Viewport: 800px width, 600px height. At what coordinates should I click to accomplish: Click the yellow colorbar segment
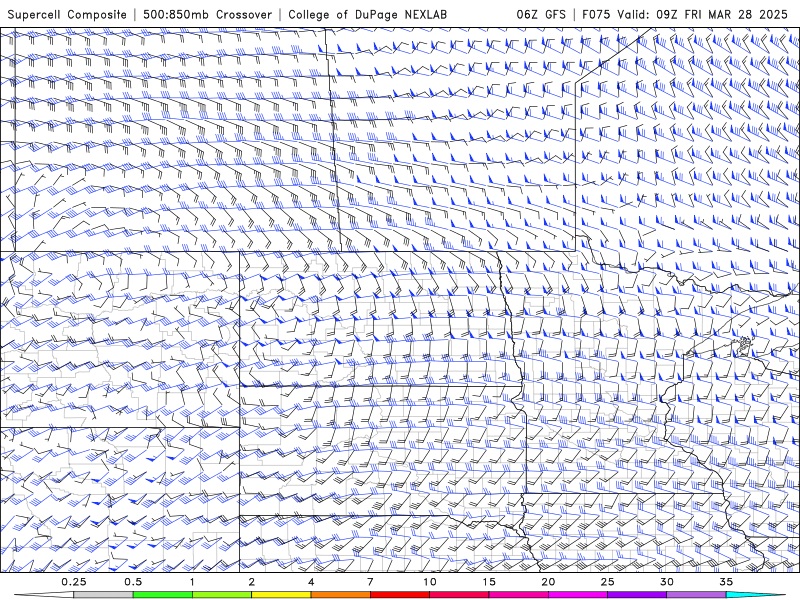pyautogui.click(x=281, y=595)
